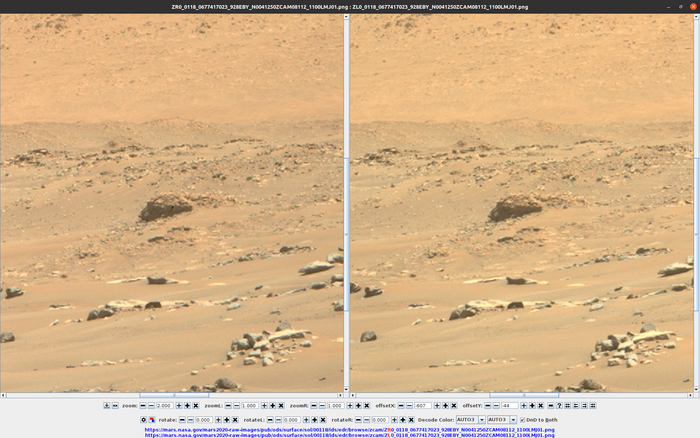This screenshot has width=700, height=438.
Task: Click the bold minus button for zoom
Action: coord(143,405)
